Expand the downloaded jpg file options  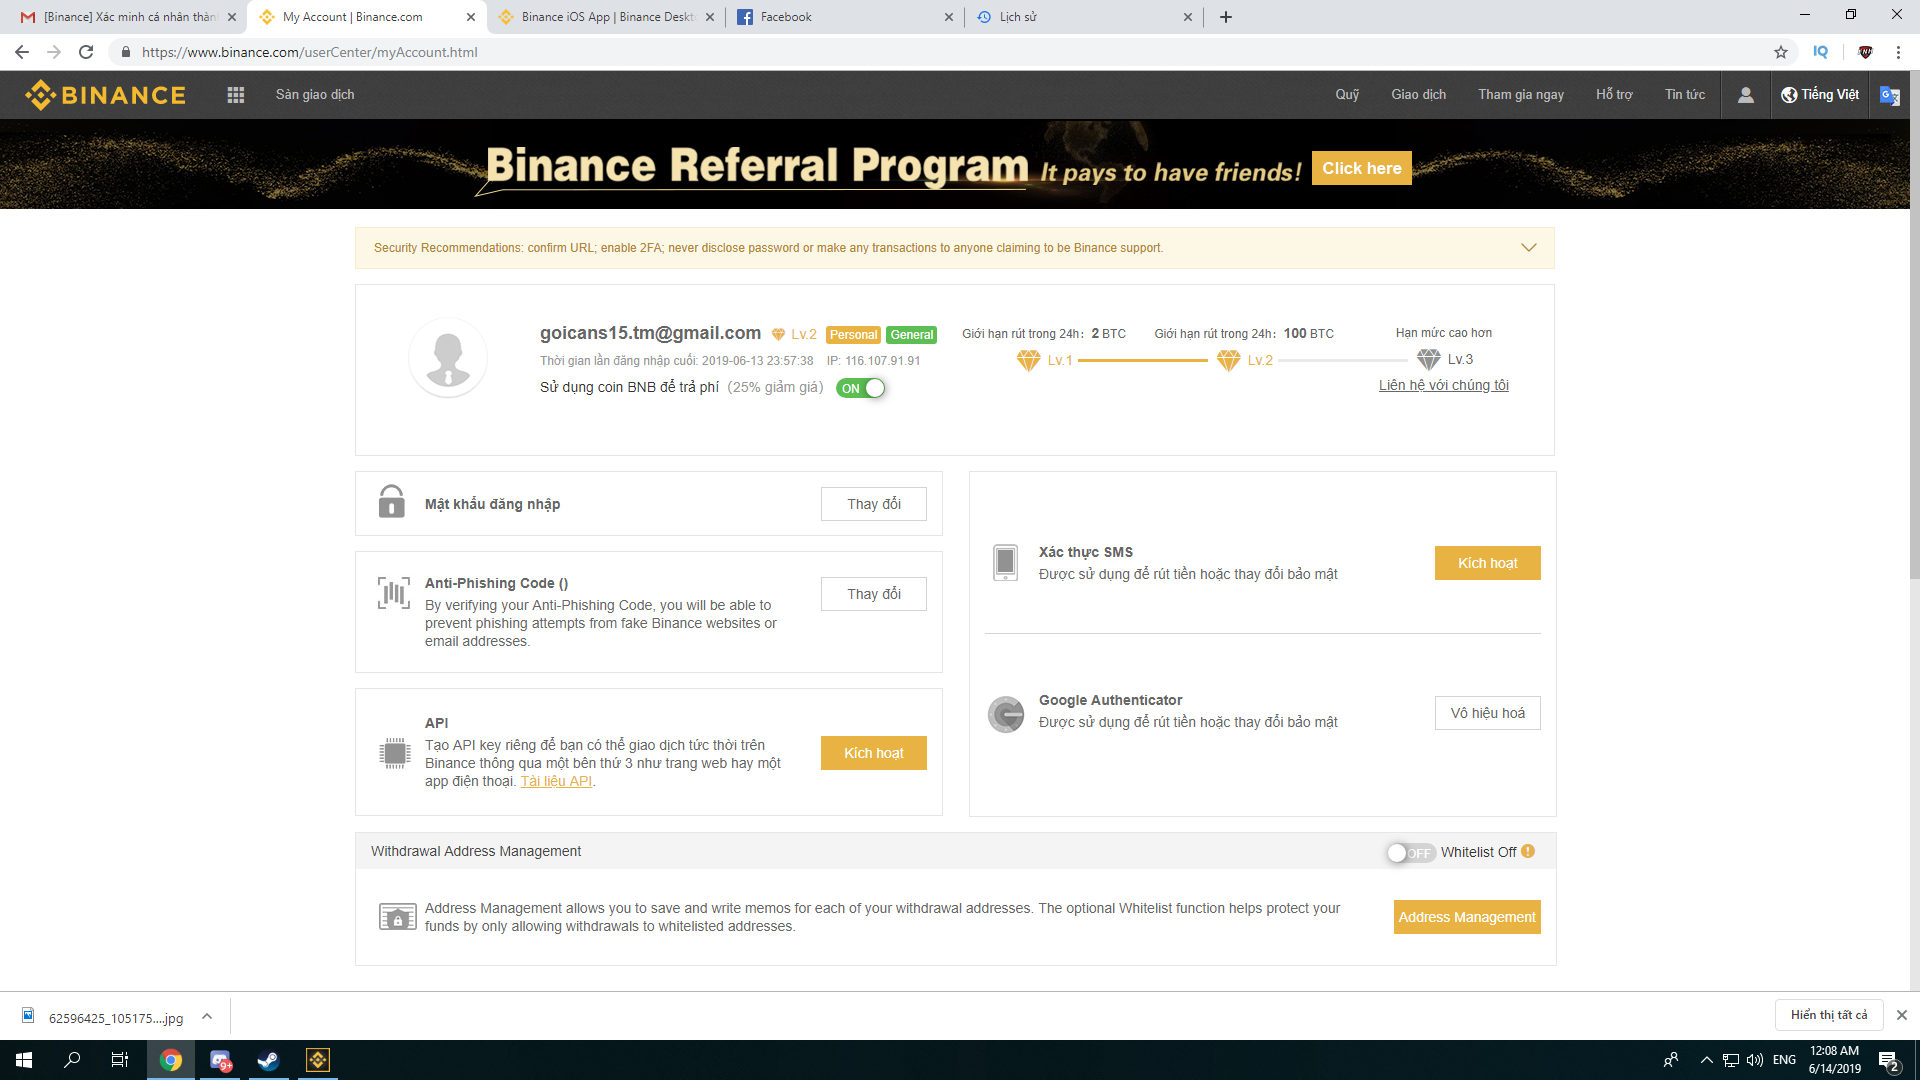tap(207, 1017)
